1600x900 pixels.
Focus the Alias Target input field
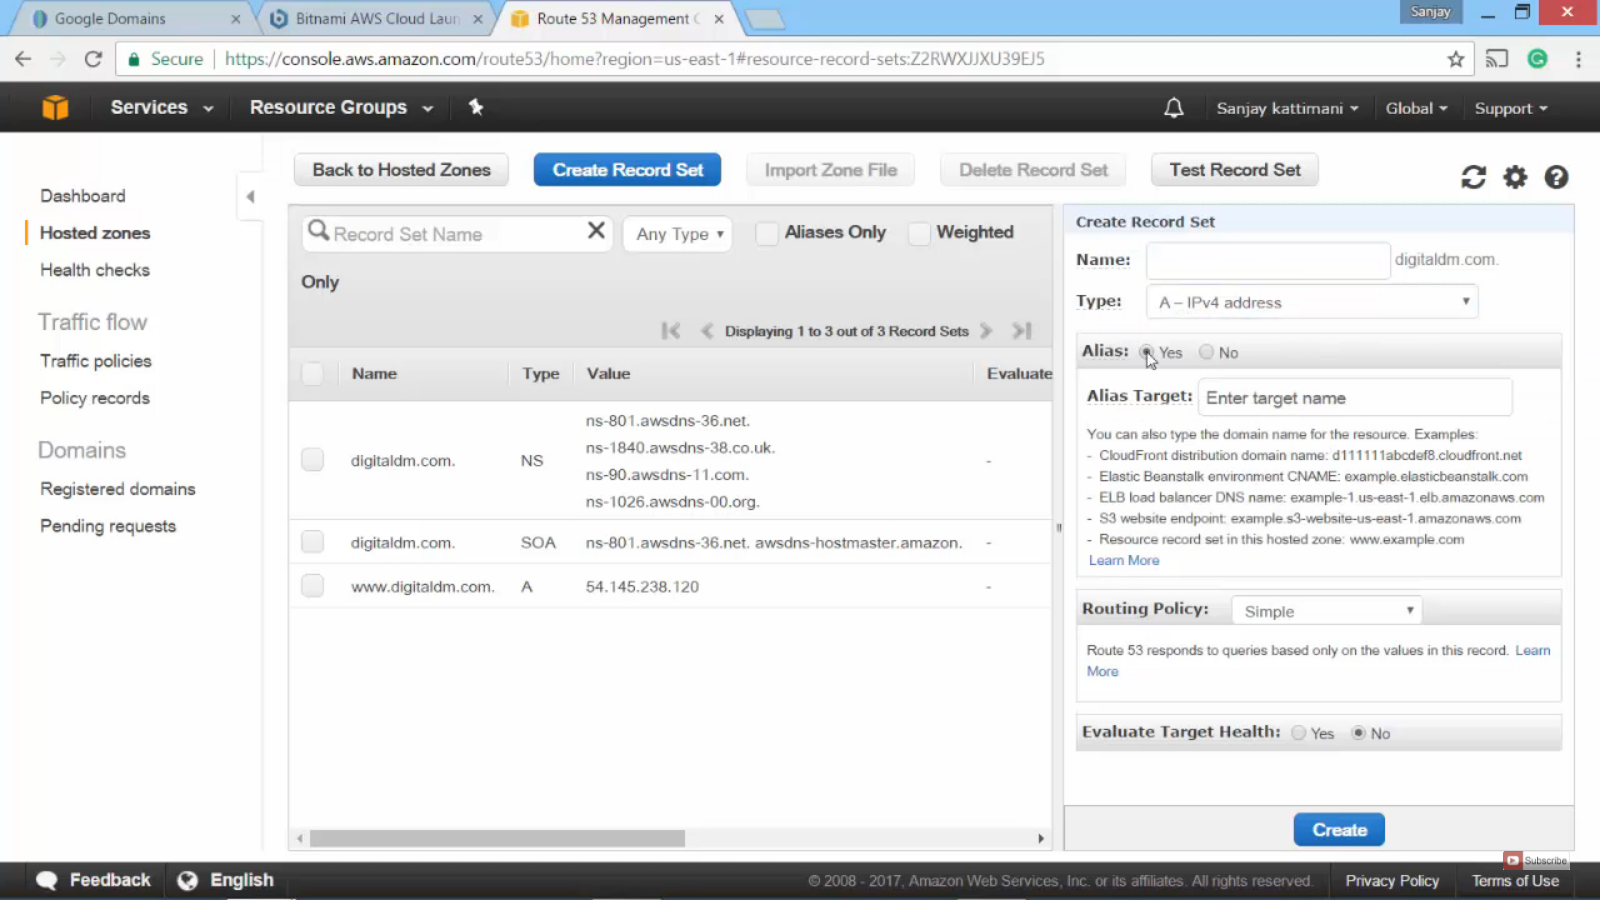(1355, 398)
